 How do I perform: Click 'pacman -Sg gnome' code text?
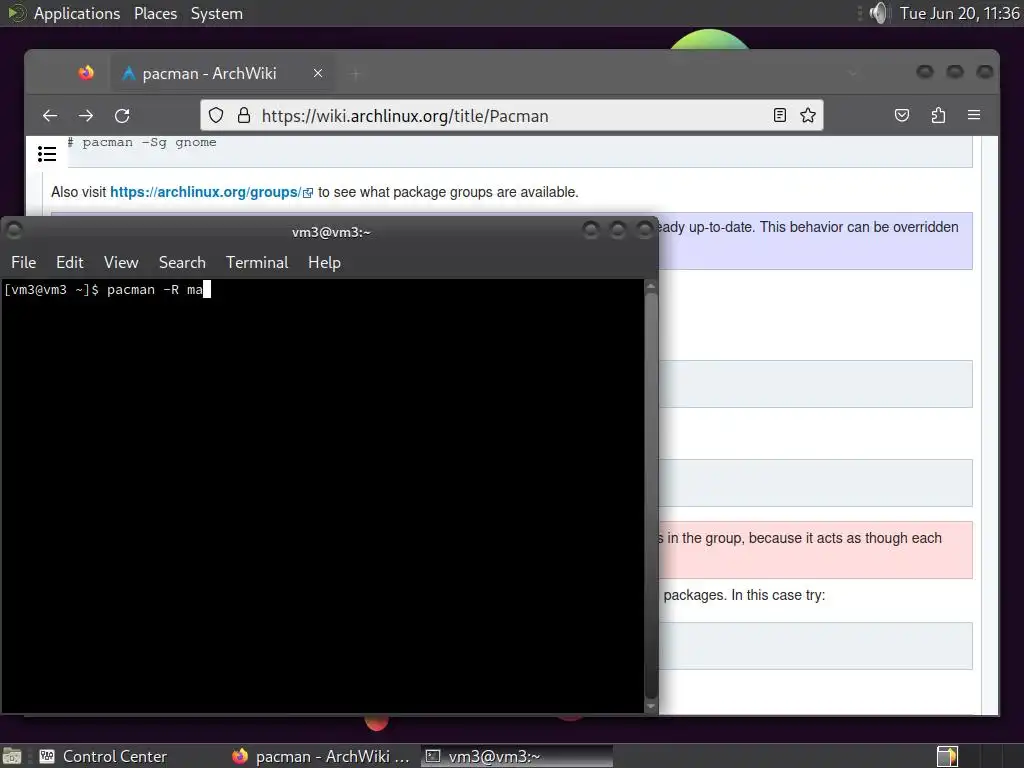149,142
